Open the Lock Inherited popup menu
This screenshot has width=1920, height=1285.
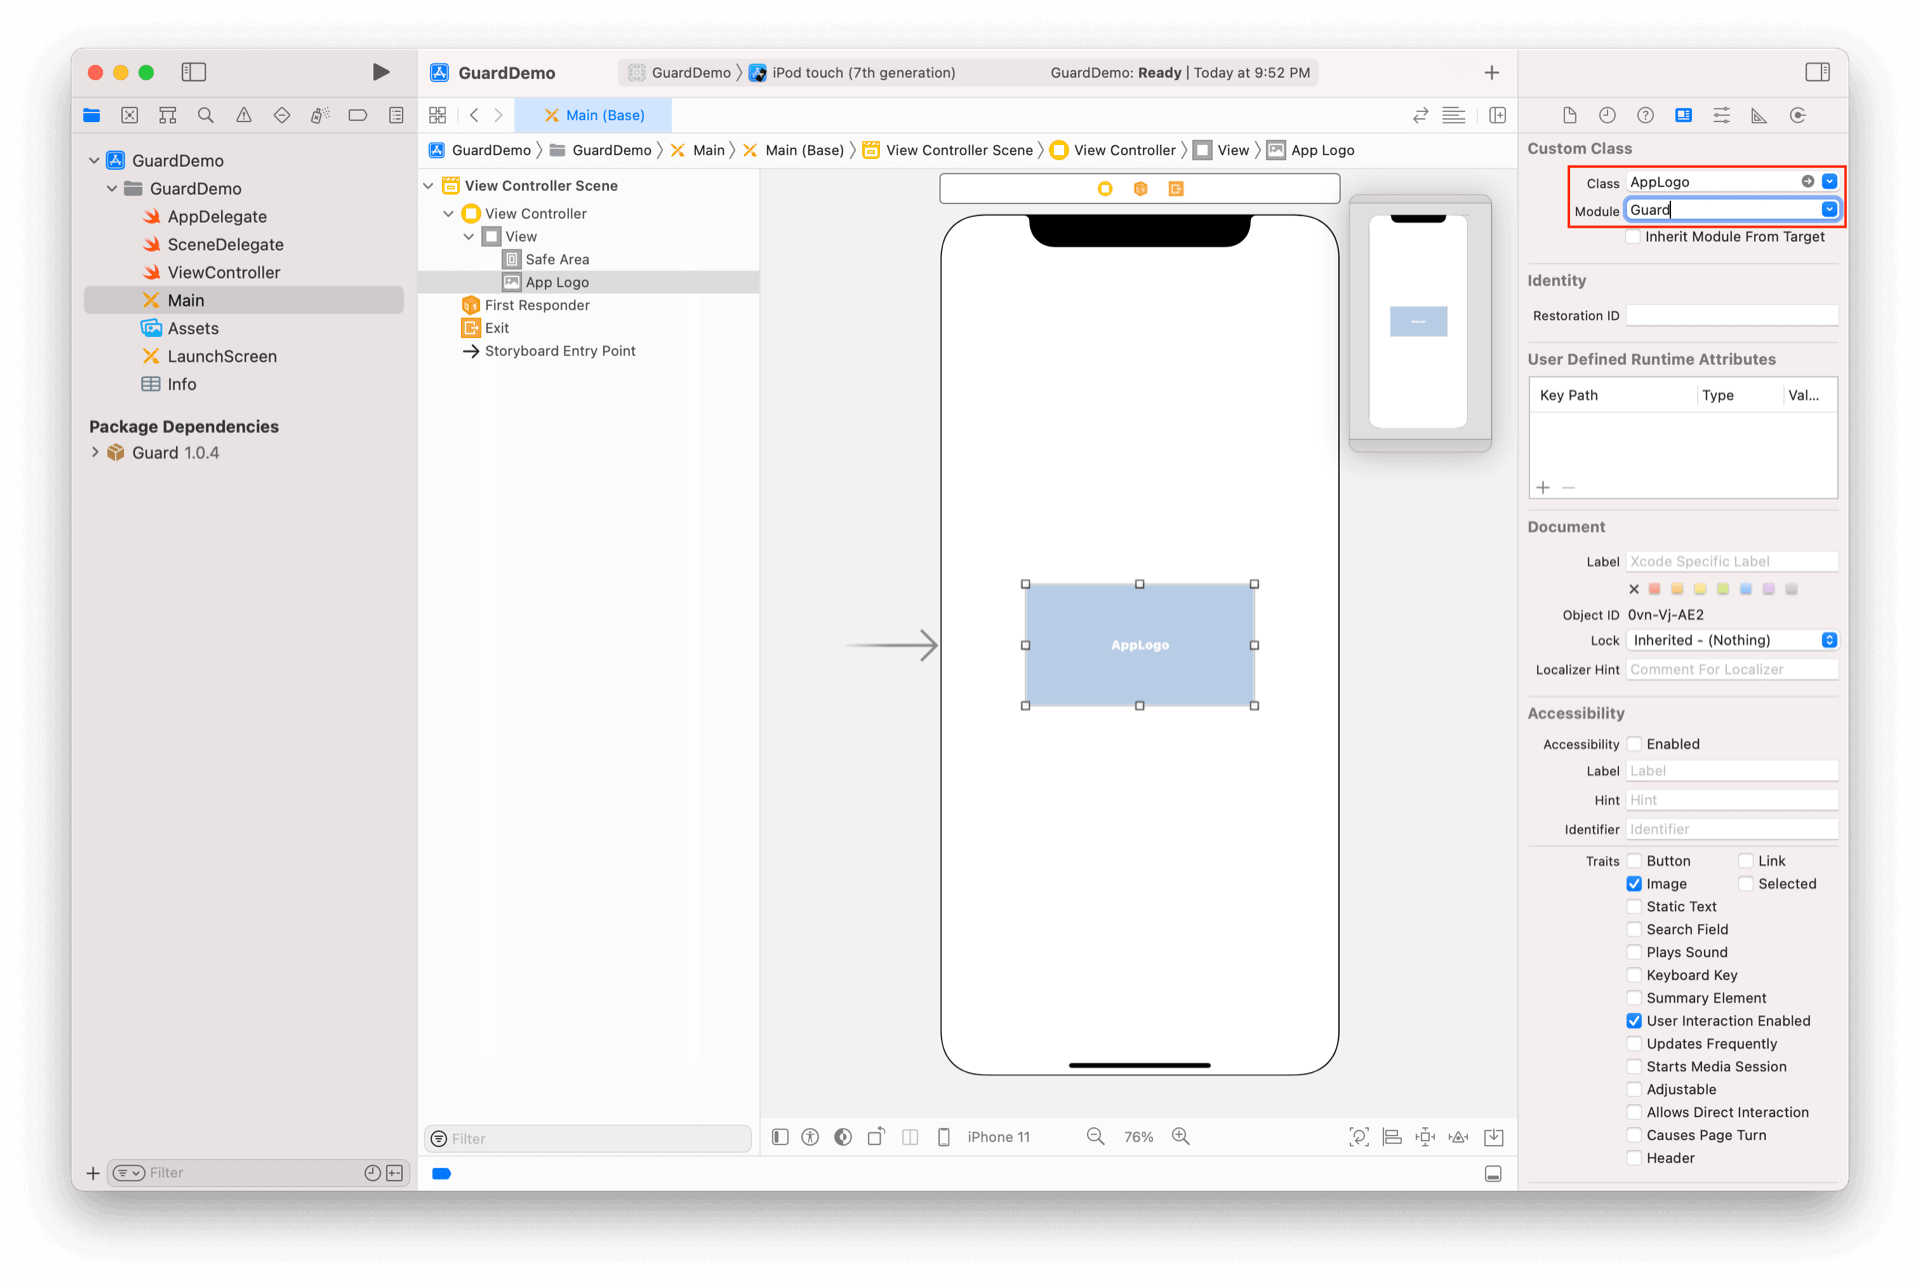tap(1731, 640)
